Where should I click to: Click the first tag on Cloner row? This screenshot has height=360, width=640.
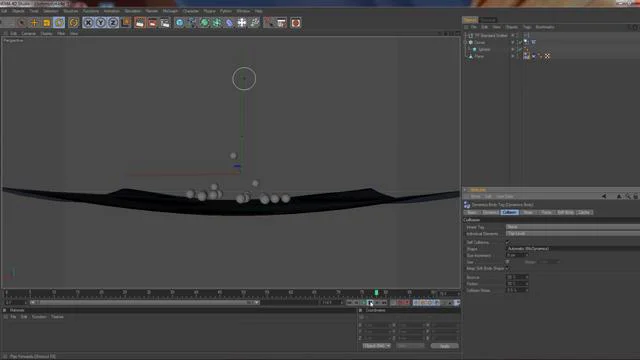527,42
